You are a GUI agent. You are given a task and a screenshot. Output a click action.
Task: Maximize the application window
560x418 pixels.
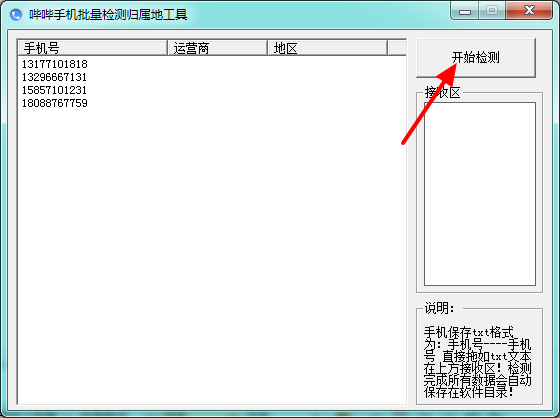pos(492,11)
